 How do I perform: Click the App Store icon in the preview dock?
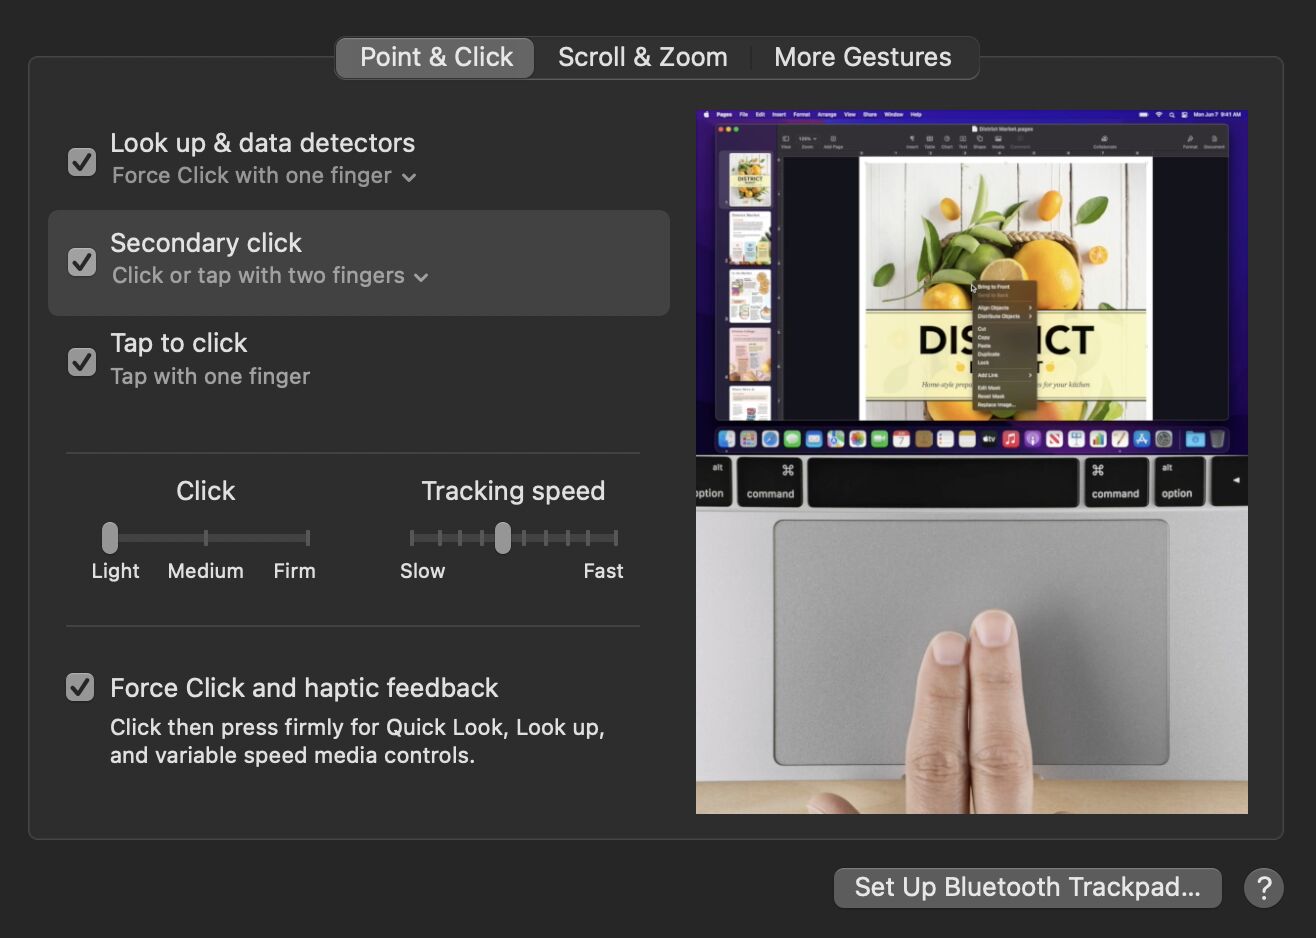point(1141,439)
